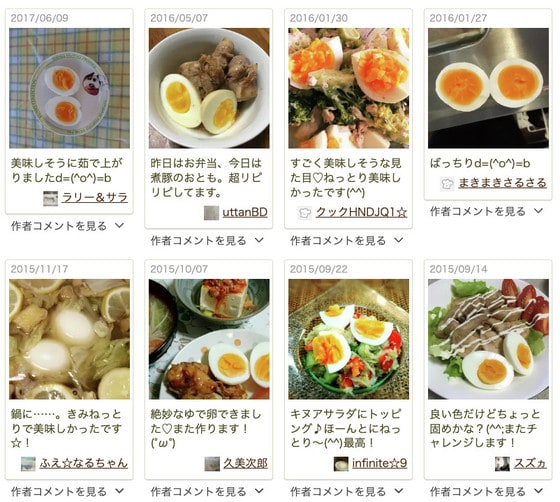560x502 pixels.
Task: Expand 作者コメントを見る under the 2017/06/09 post
Action: (68, 226)
